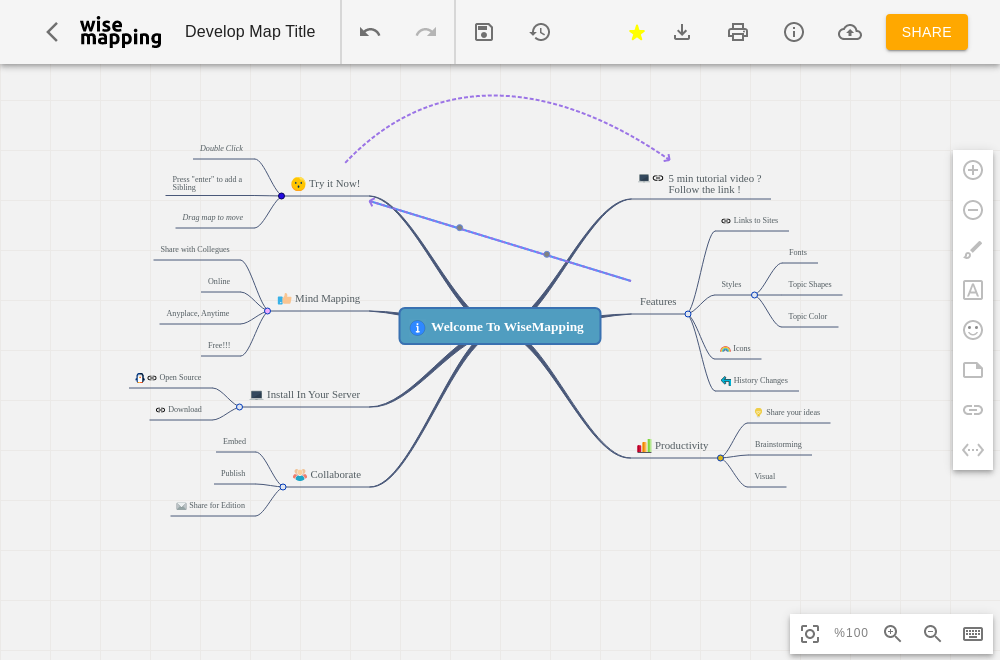
Task: Collapse Install In Your Server branch connector
Action: [x=239, y=407]
